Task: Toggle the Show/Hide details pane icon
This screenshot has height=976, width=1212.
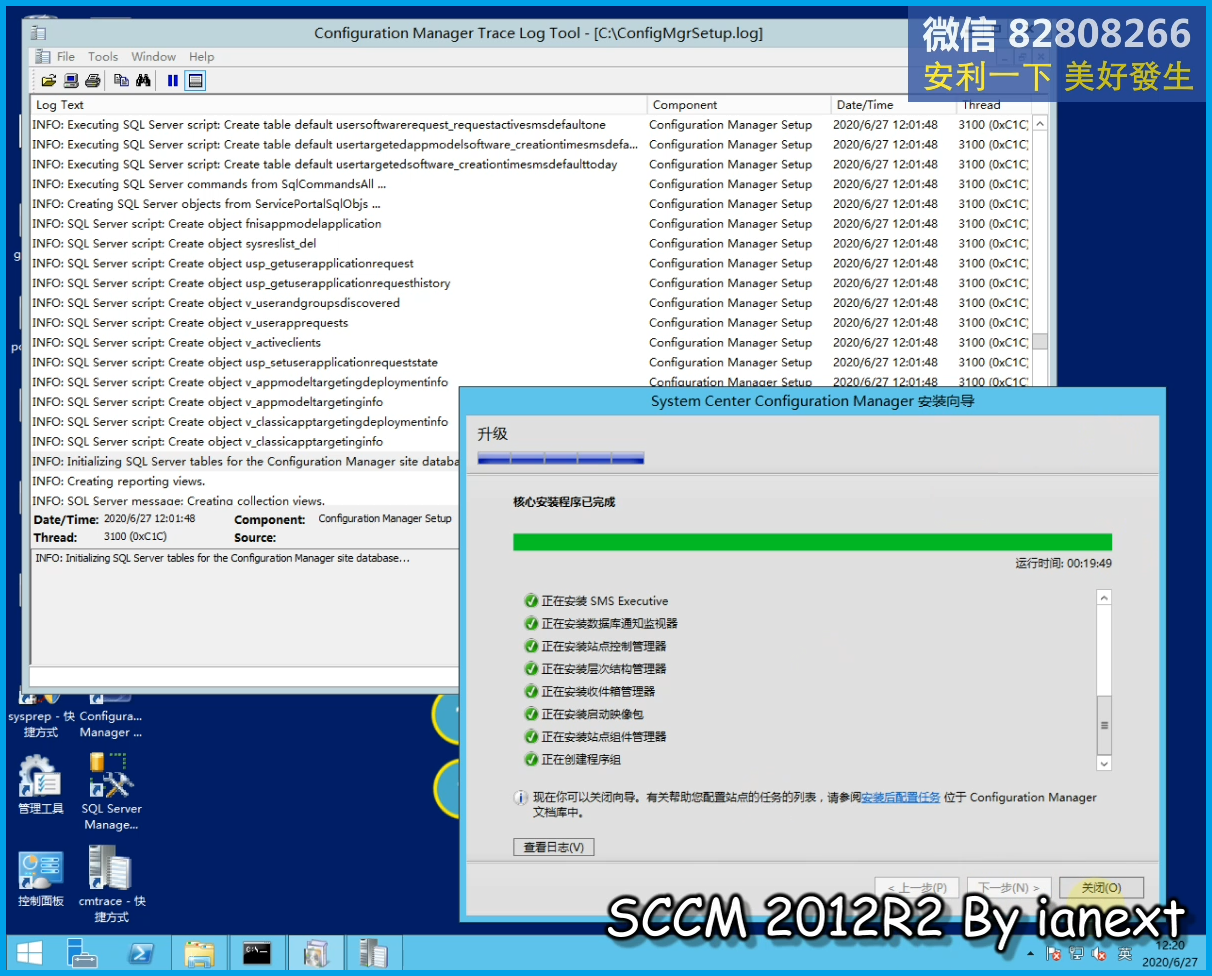Action: tap(196, 81)
